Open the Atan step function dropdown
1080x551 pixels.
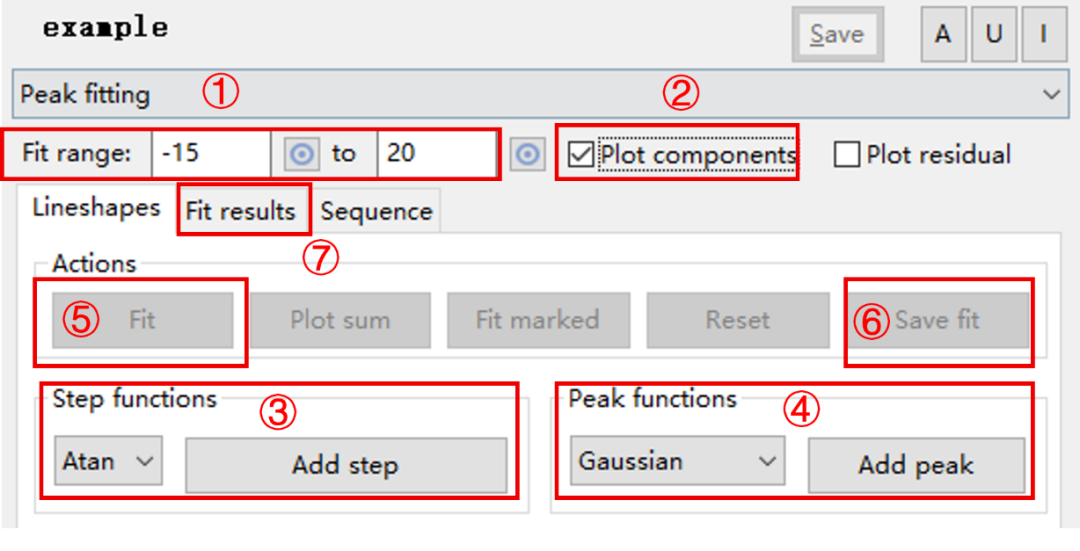[108, 461]
